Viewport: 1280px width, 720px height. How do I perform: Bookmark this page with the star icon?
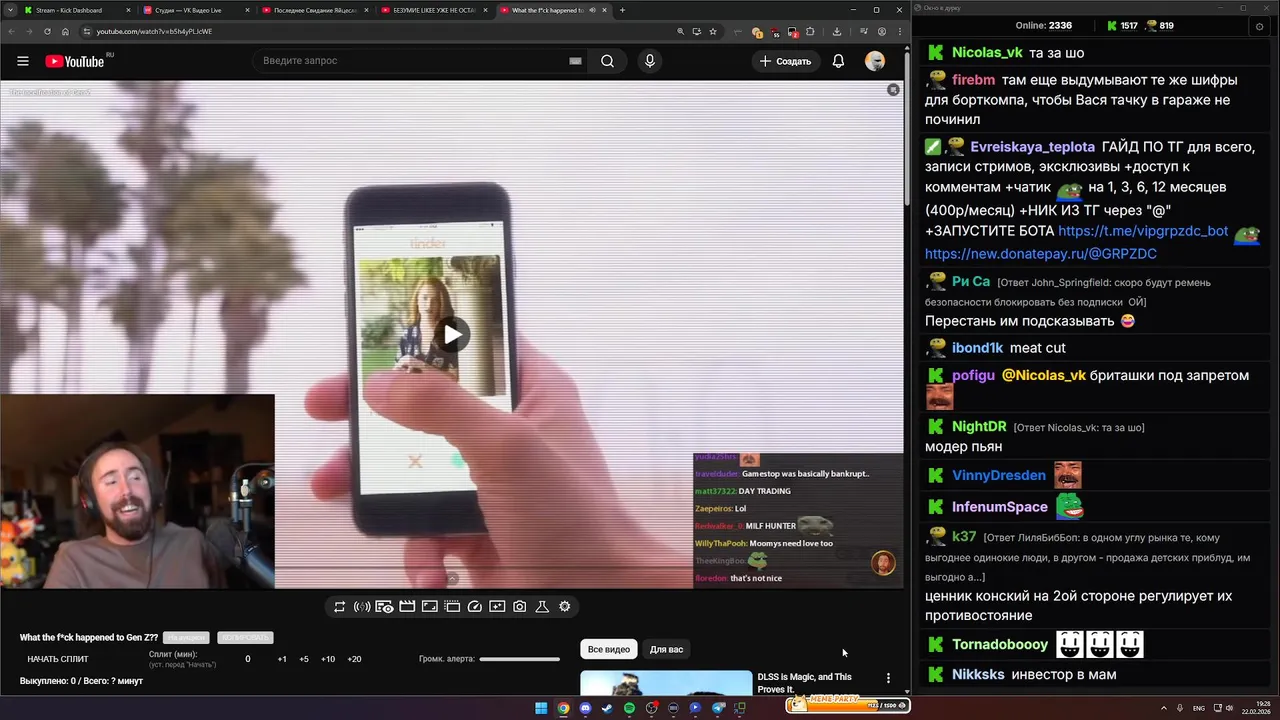click(713, 31)
